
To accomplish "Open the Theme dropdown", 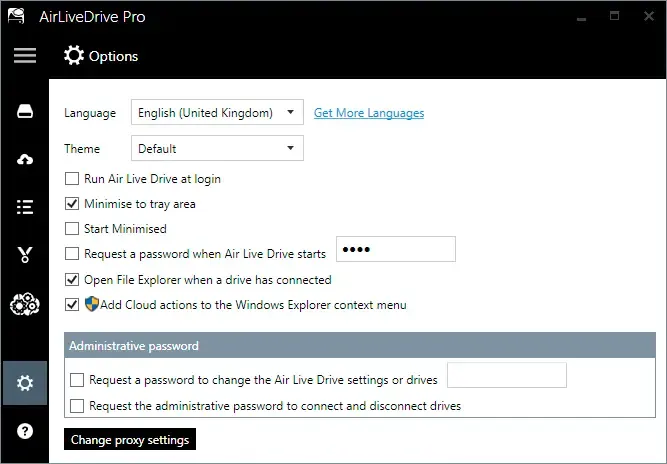I will (x=217, y=148).
